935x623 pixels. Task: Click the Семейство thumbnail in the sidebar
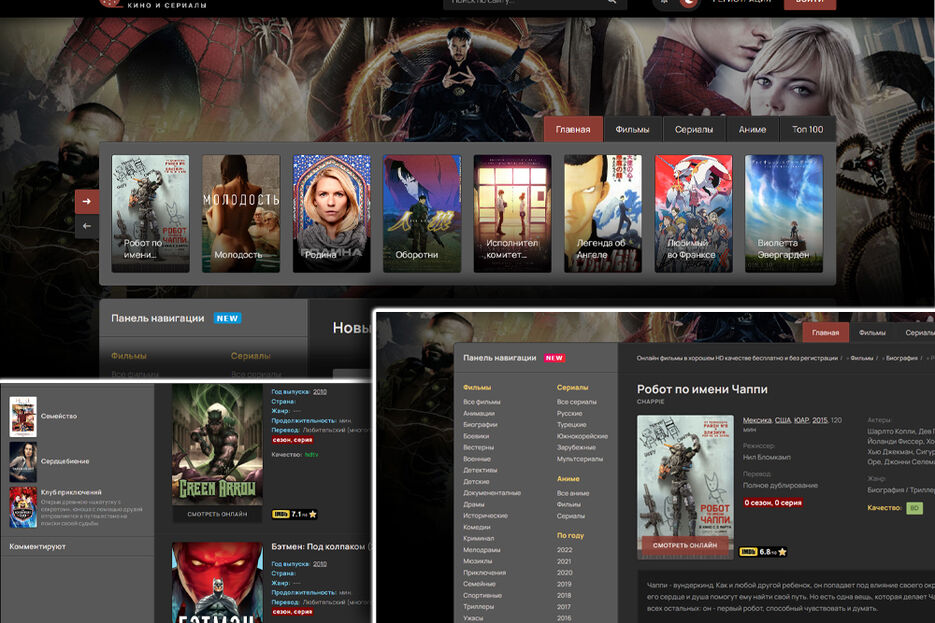click(23, 417)
